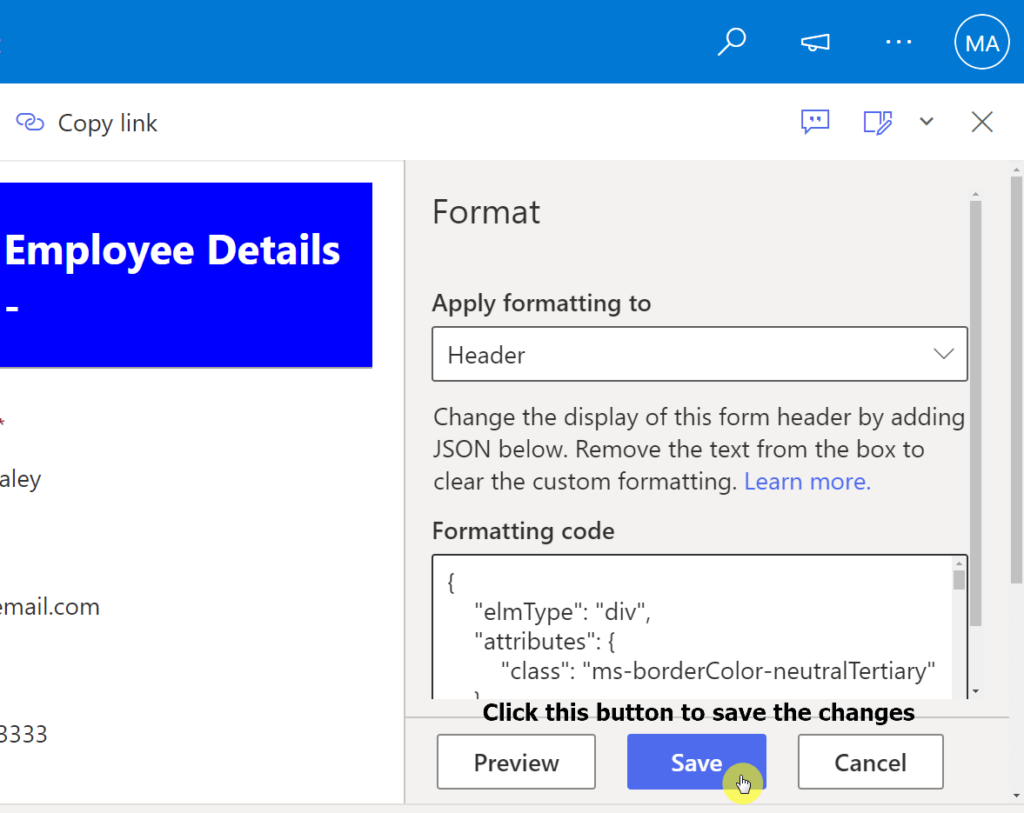This screenshot has height=813, width=1024.
Task: Click the Formatting code label
Action: [523, 531]
